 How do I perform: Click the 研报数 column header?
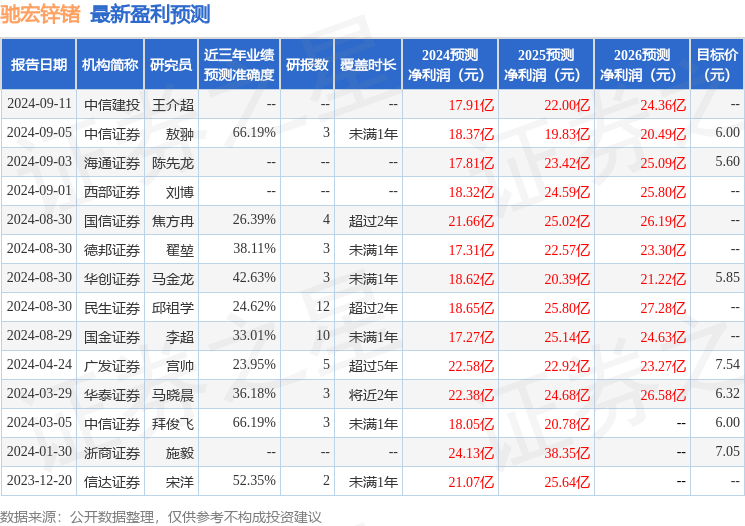[x=307, y=65]
